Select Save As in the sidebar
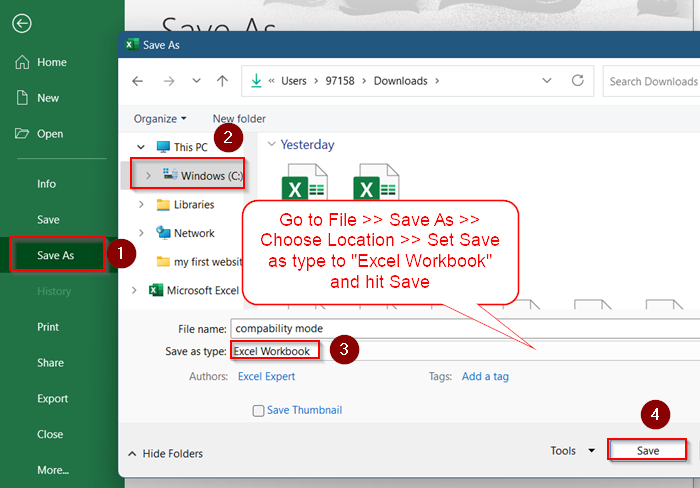 [56, 255]
